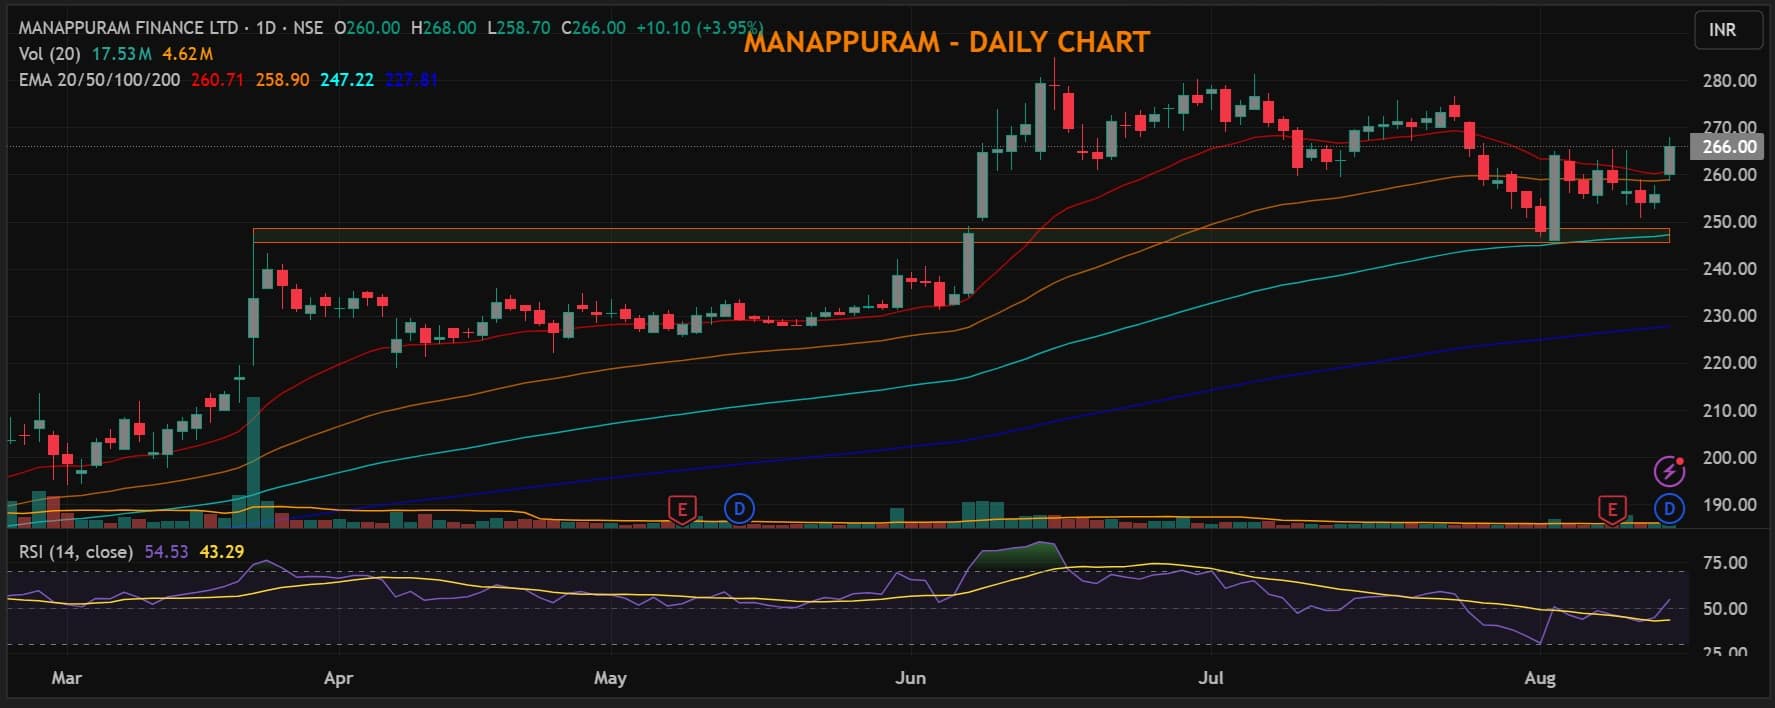Select the Vol (20) indicator legend
Screen dimensions: 1775x708
tap(50, 54)
